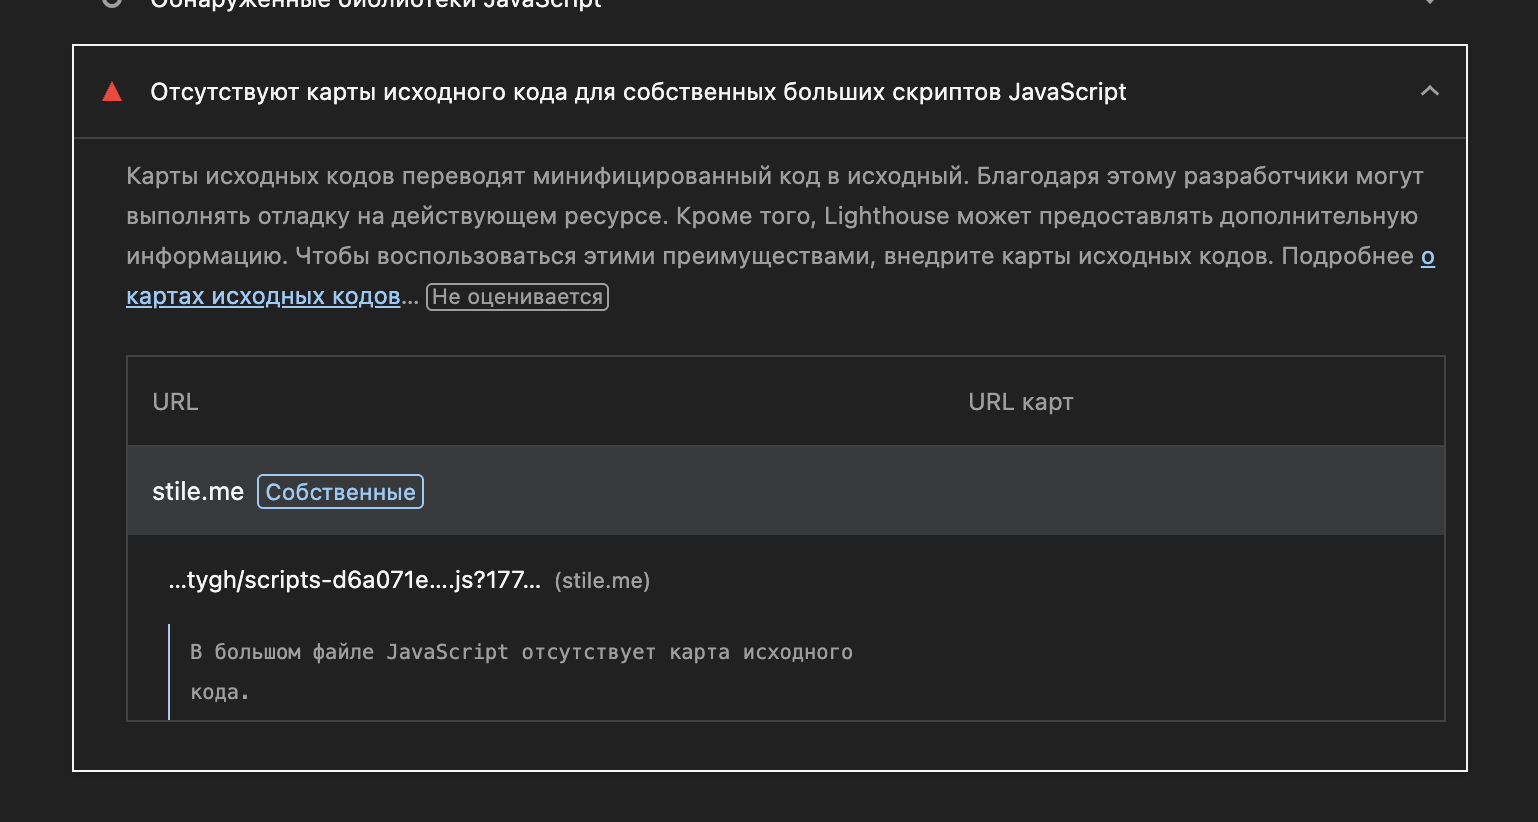Collapse the missing source maps audit
Viewport: 1538px width, 822px height.
point(1429,91)
